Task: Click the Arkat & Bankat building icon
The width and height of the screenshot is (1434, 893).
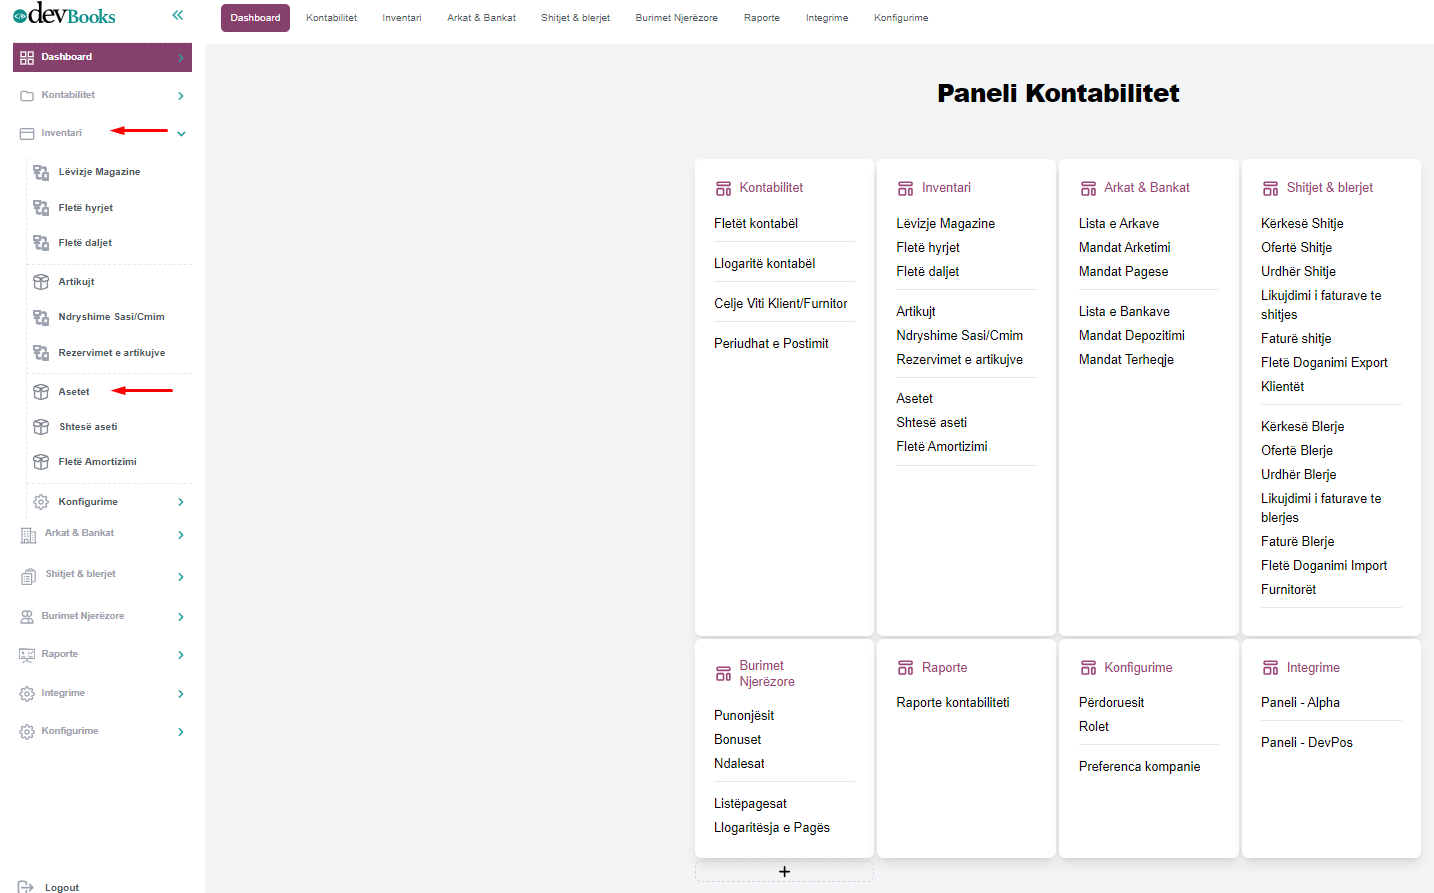Action: [x=28, y=535]
